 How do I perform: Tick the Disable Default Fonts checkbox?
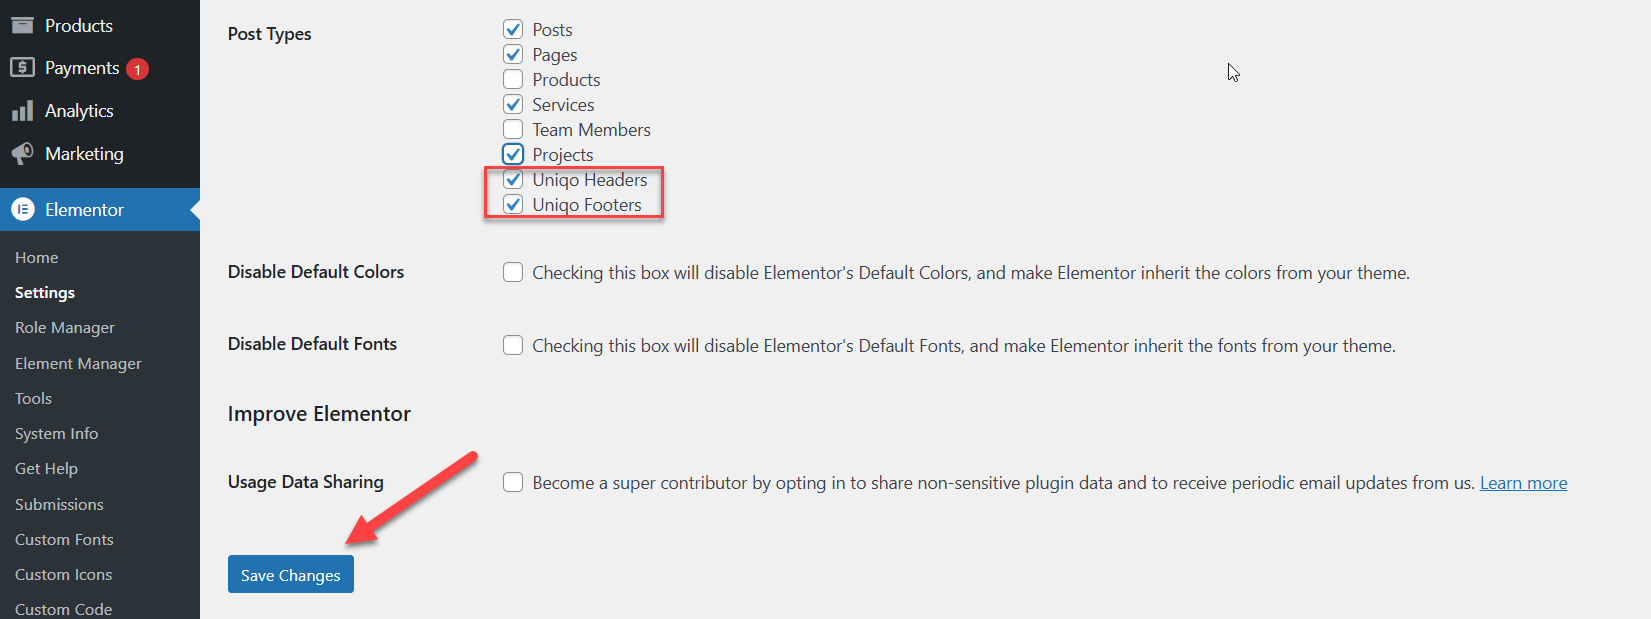point(513,346)
